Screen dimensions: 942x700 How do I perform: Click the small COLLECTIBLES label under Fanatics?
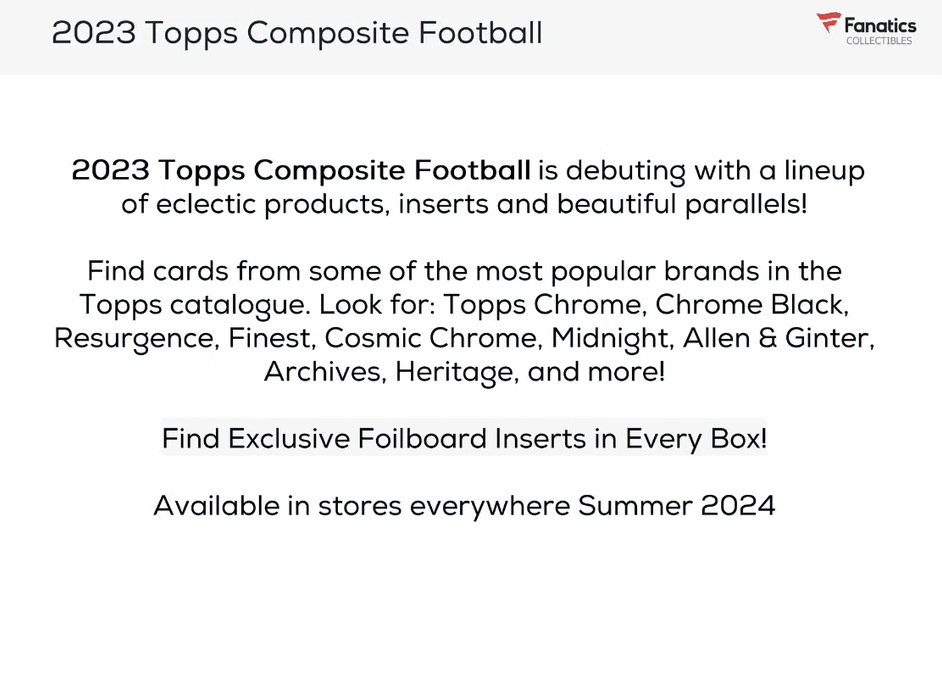[x=879, y=41]
